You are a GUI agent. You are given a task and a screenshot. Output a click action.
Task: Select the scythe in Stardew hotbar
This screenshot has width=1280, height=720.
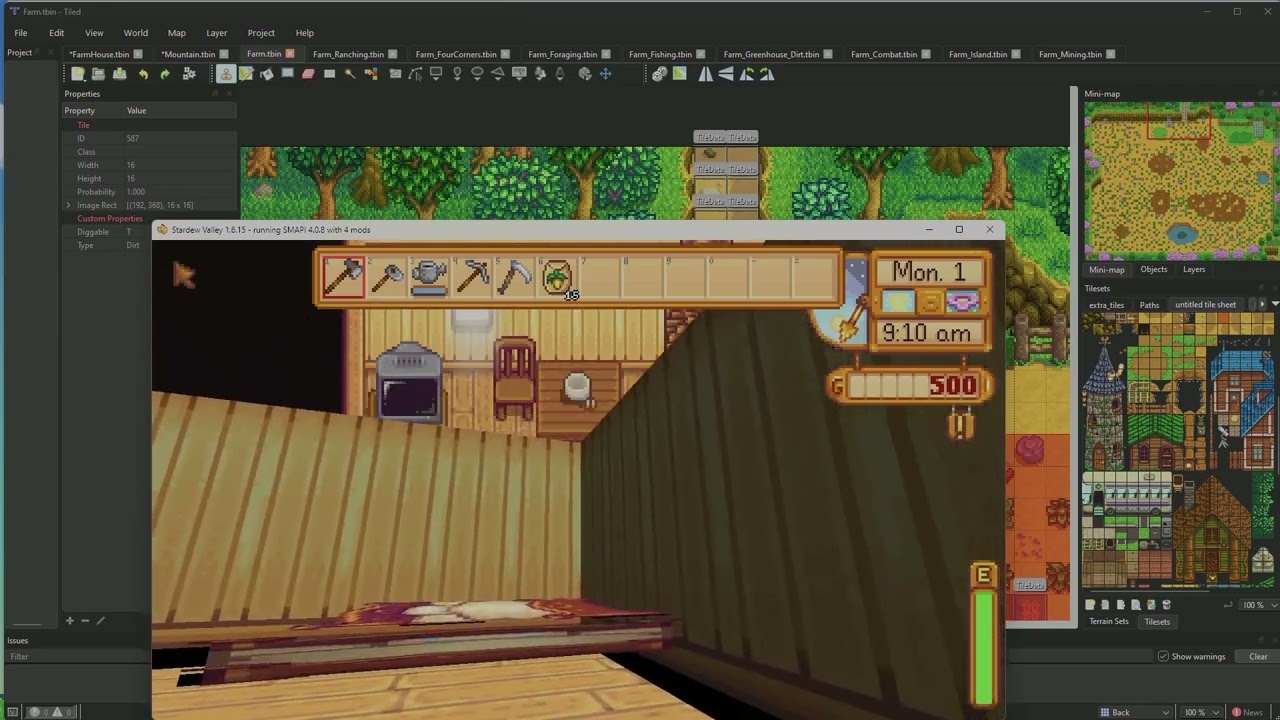coord(515,277)
